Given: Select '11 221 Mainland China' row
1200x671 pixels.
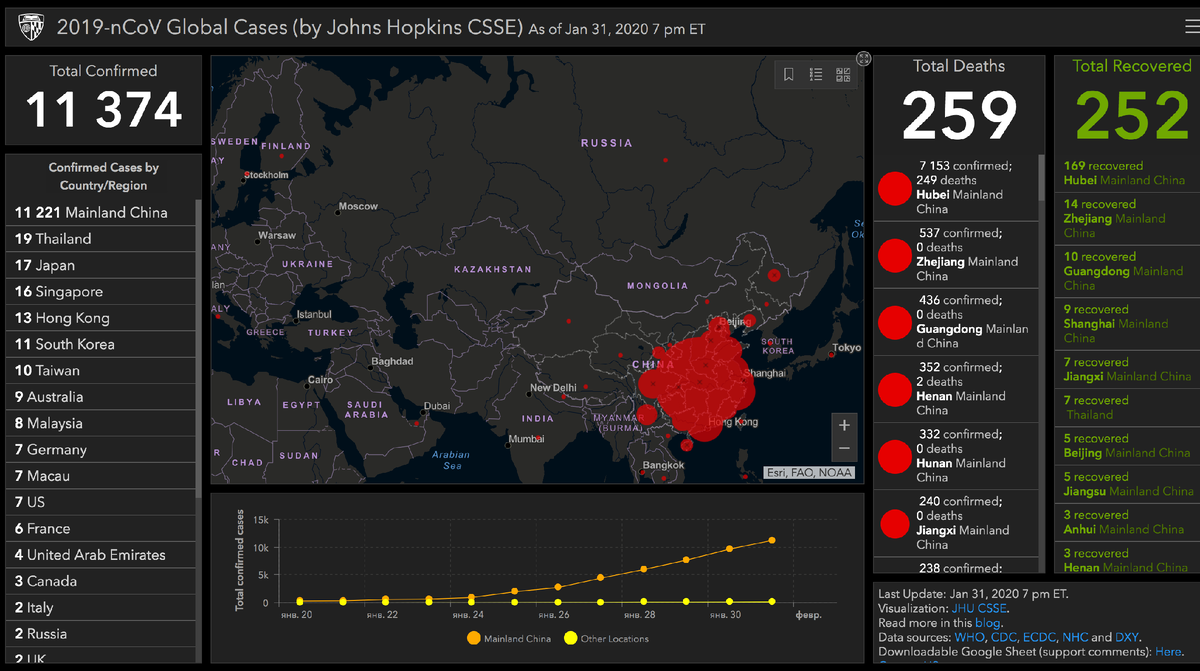Looking at the screenshot, I should [100, 212].
